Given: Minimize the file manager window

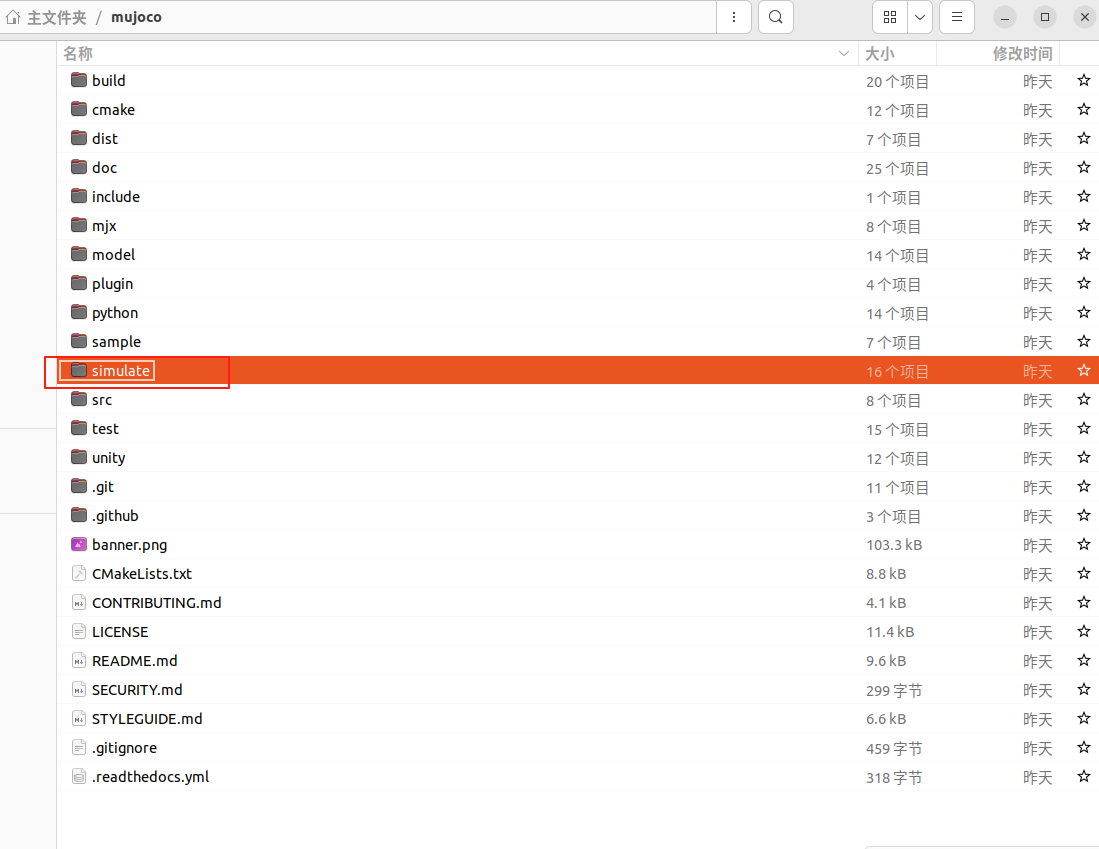Looking at the screenshot, I should 1004,18.
